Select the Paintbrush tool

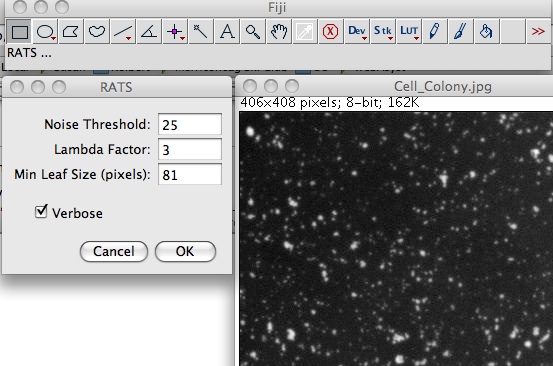[x=461, y=32]
